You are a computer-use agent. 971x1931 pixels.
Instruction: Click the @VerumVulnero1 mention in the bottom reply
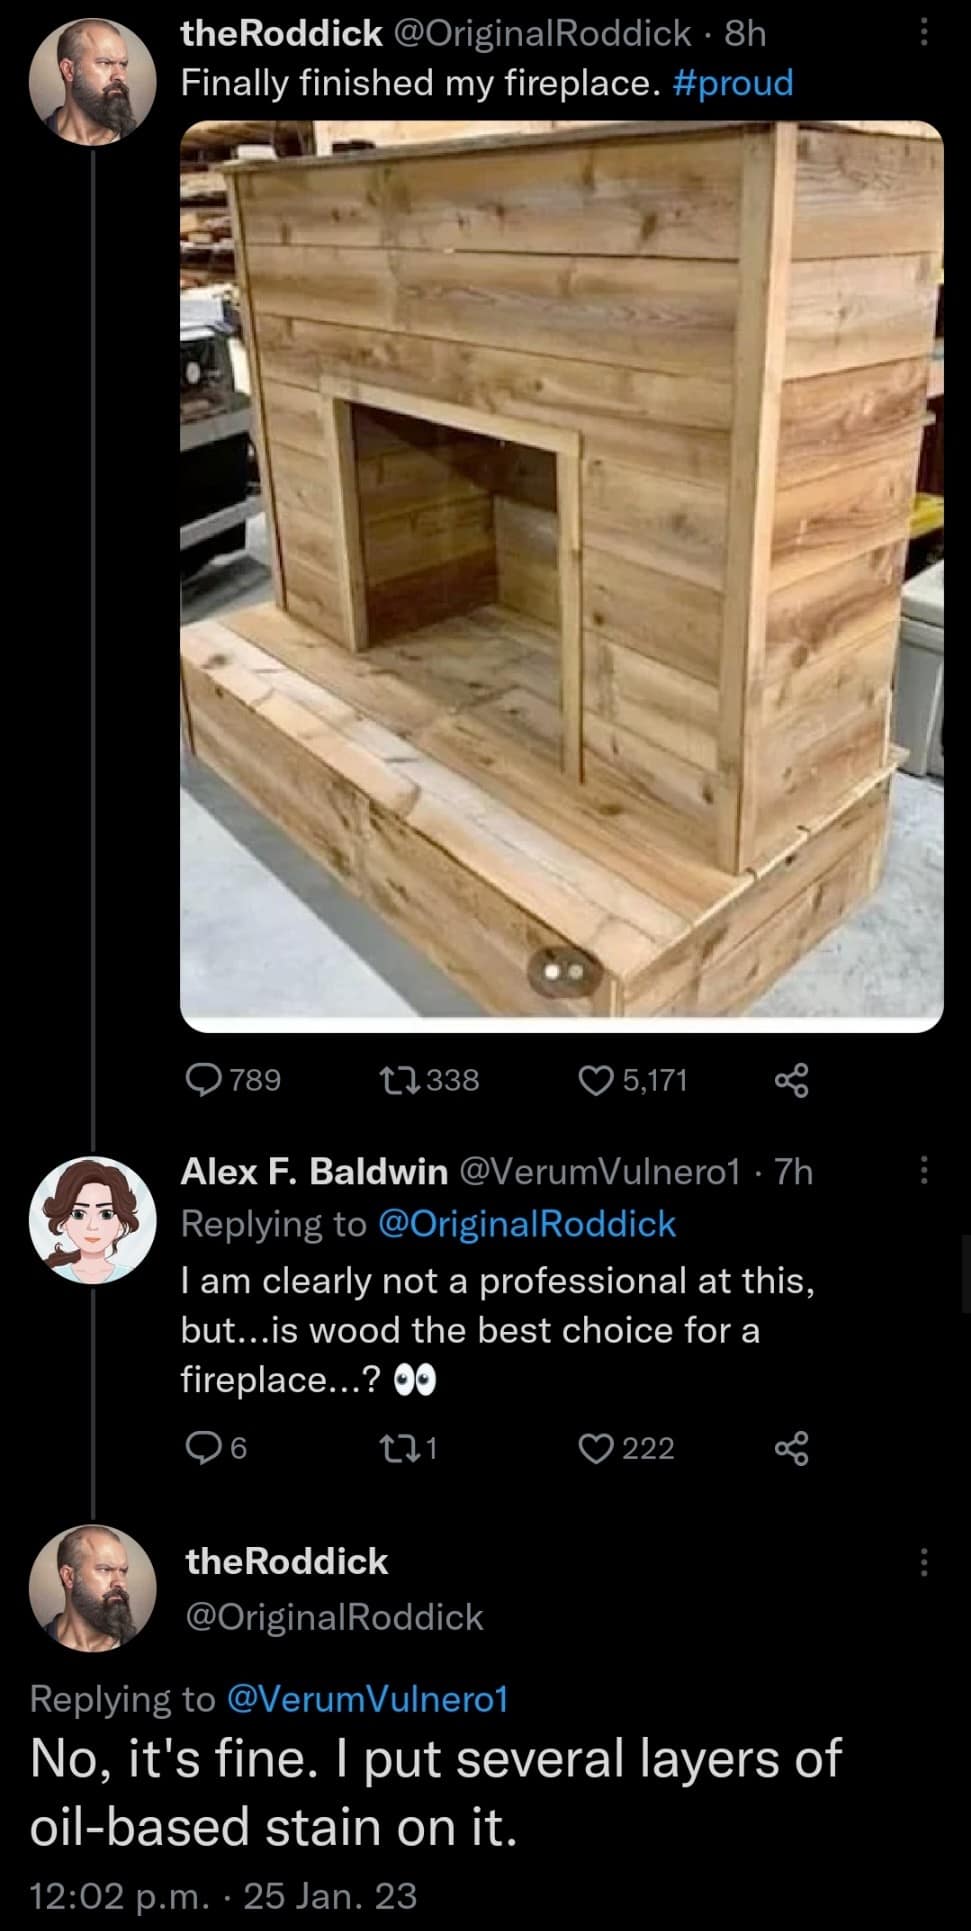pyautogui.click(x=370, y=1699)
